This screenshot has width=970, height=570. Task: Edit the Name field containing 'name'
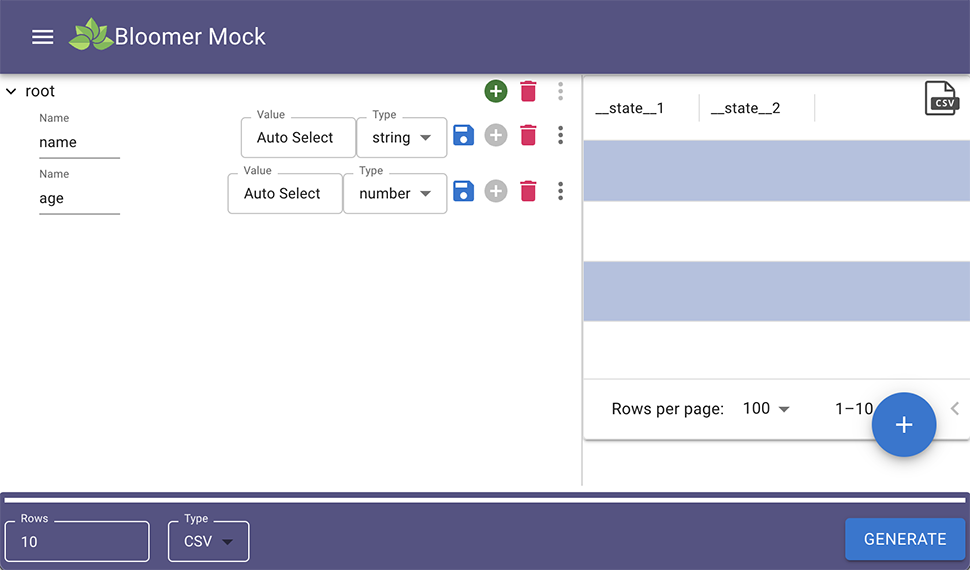pyautogui.click(x=79, y=142)
